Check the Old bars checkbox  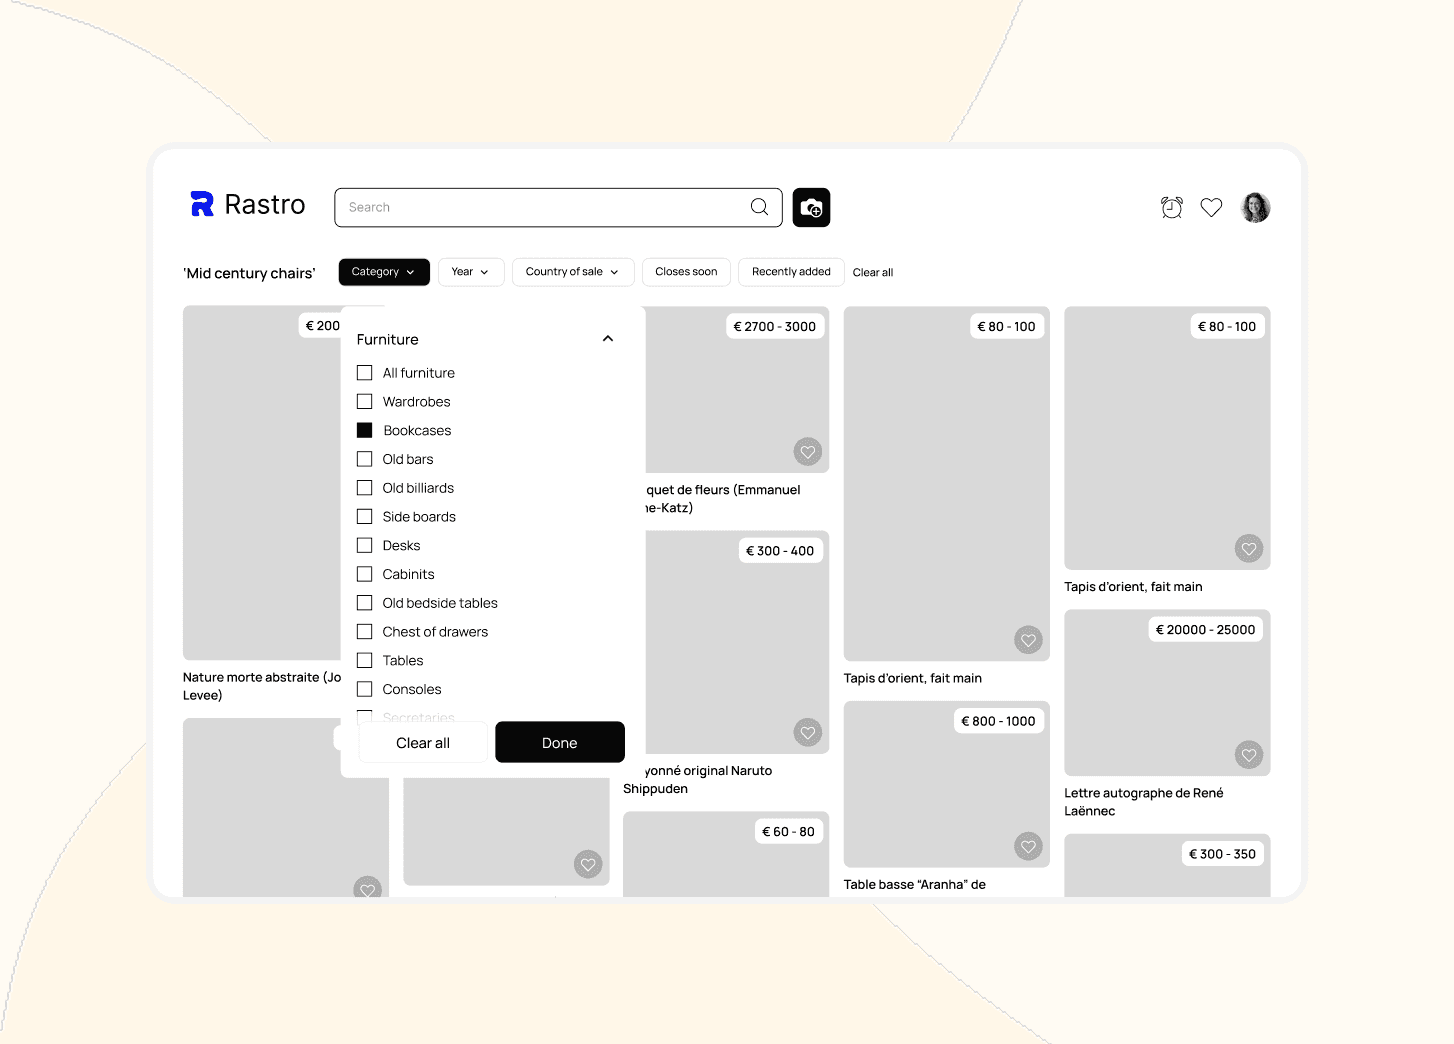(x=365, y=459)
